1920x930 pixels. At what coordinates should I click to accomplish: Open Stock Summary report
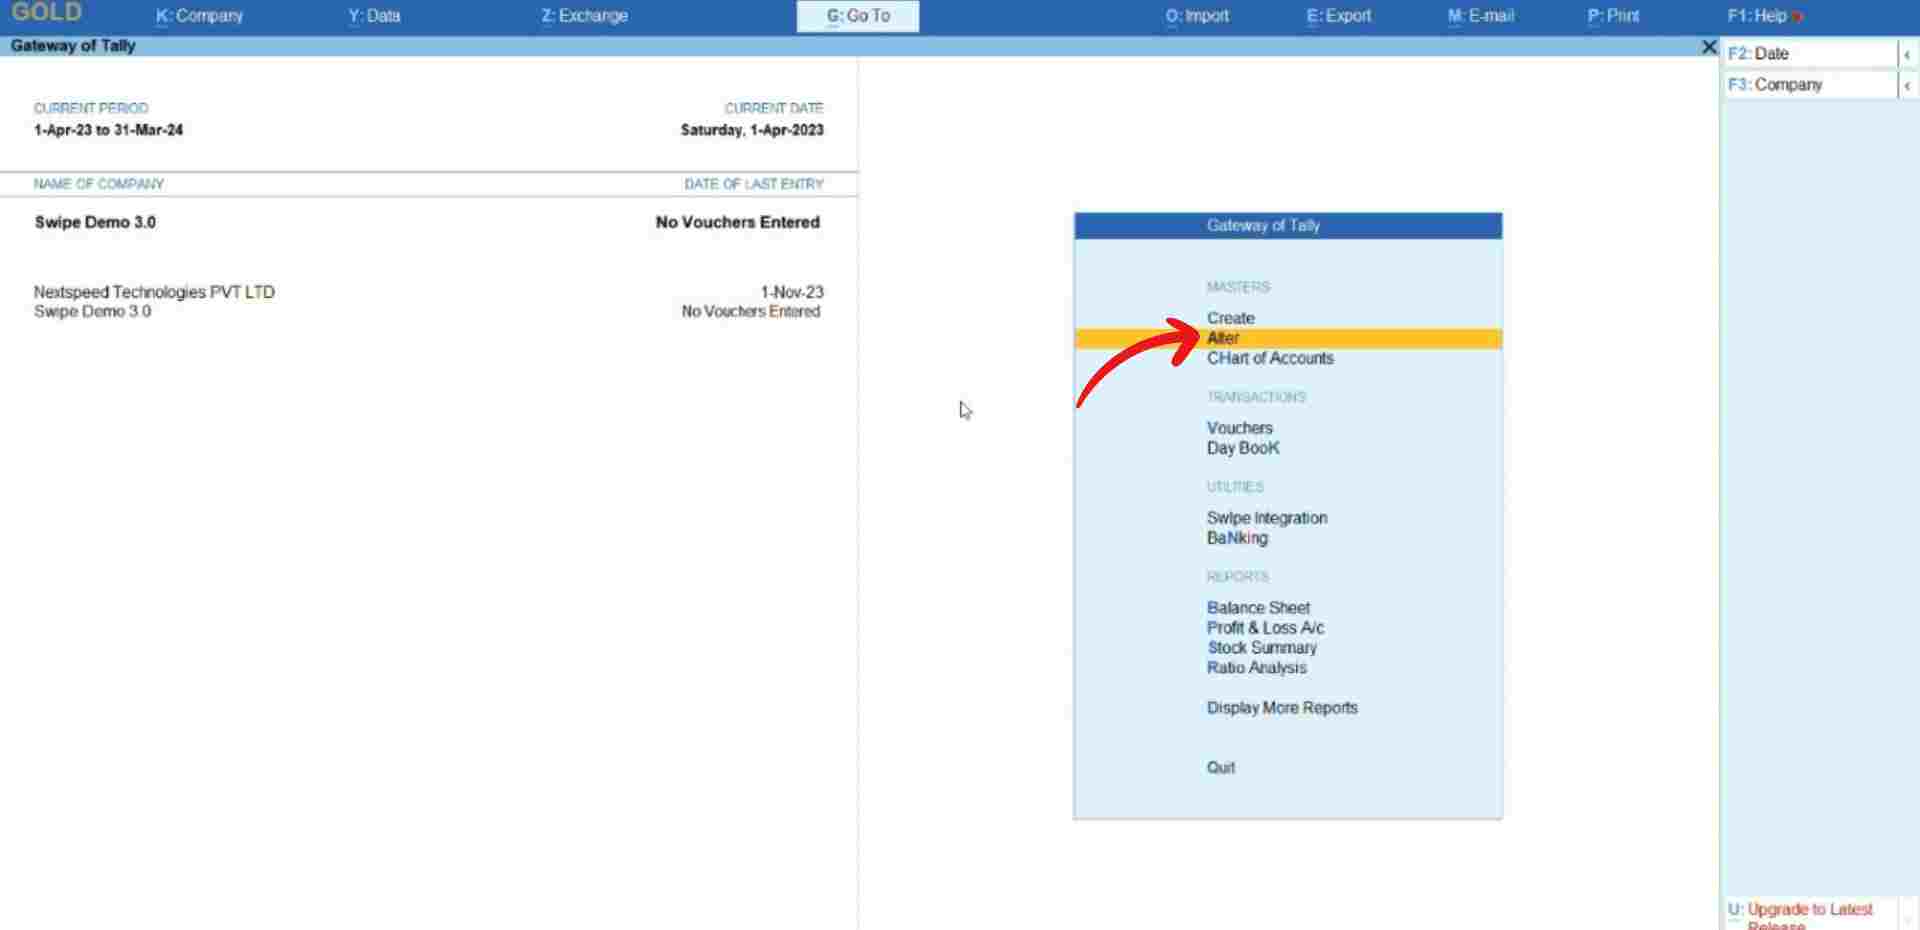1262,648
